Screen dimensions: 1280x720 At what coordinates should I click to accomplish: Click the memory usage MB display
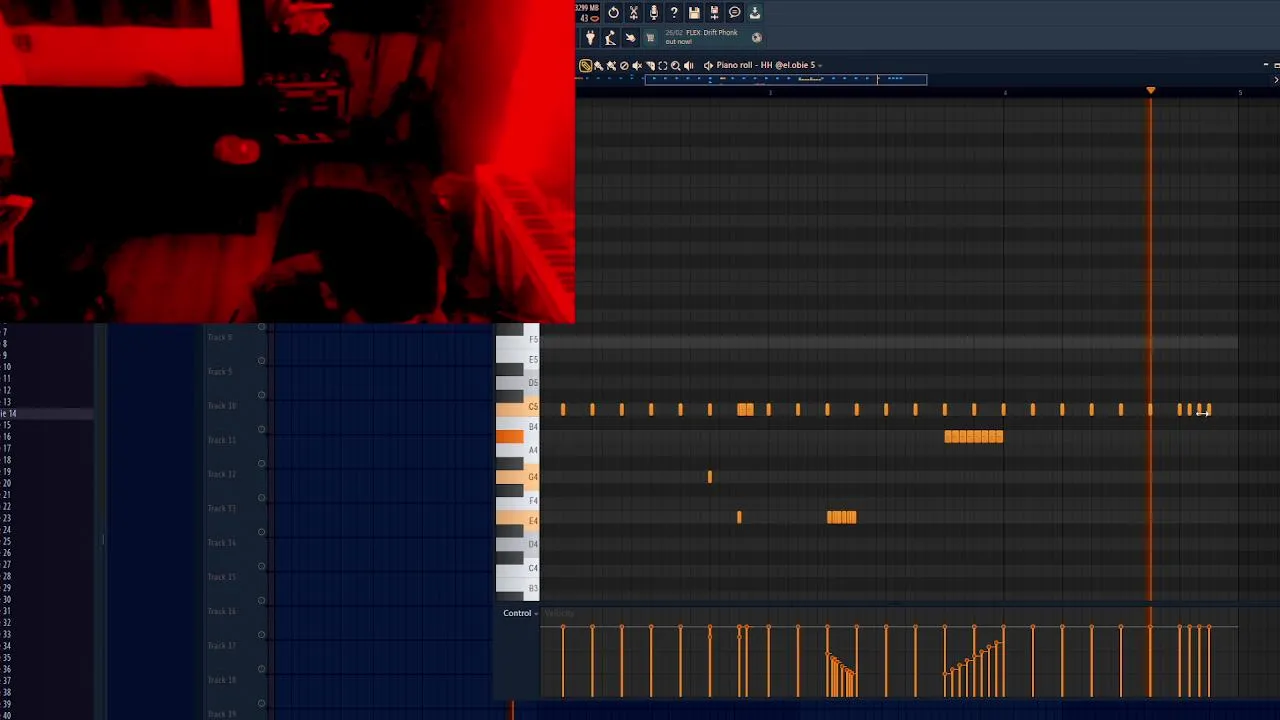[588, 8]
